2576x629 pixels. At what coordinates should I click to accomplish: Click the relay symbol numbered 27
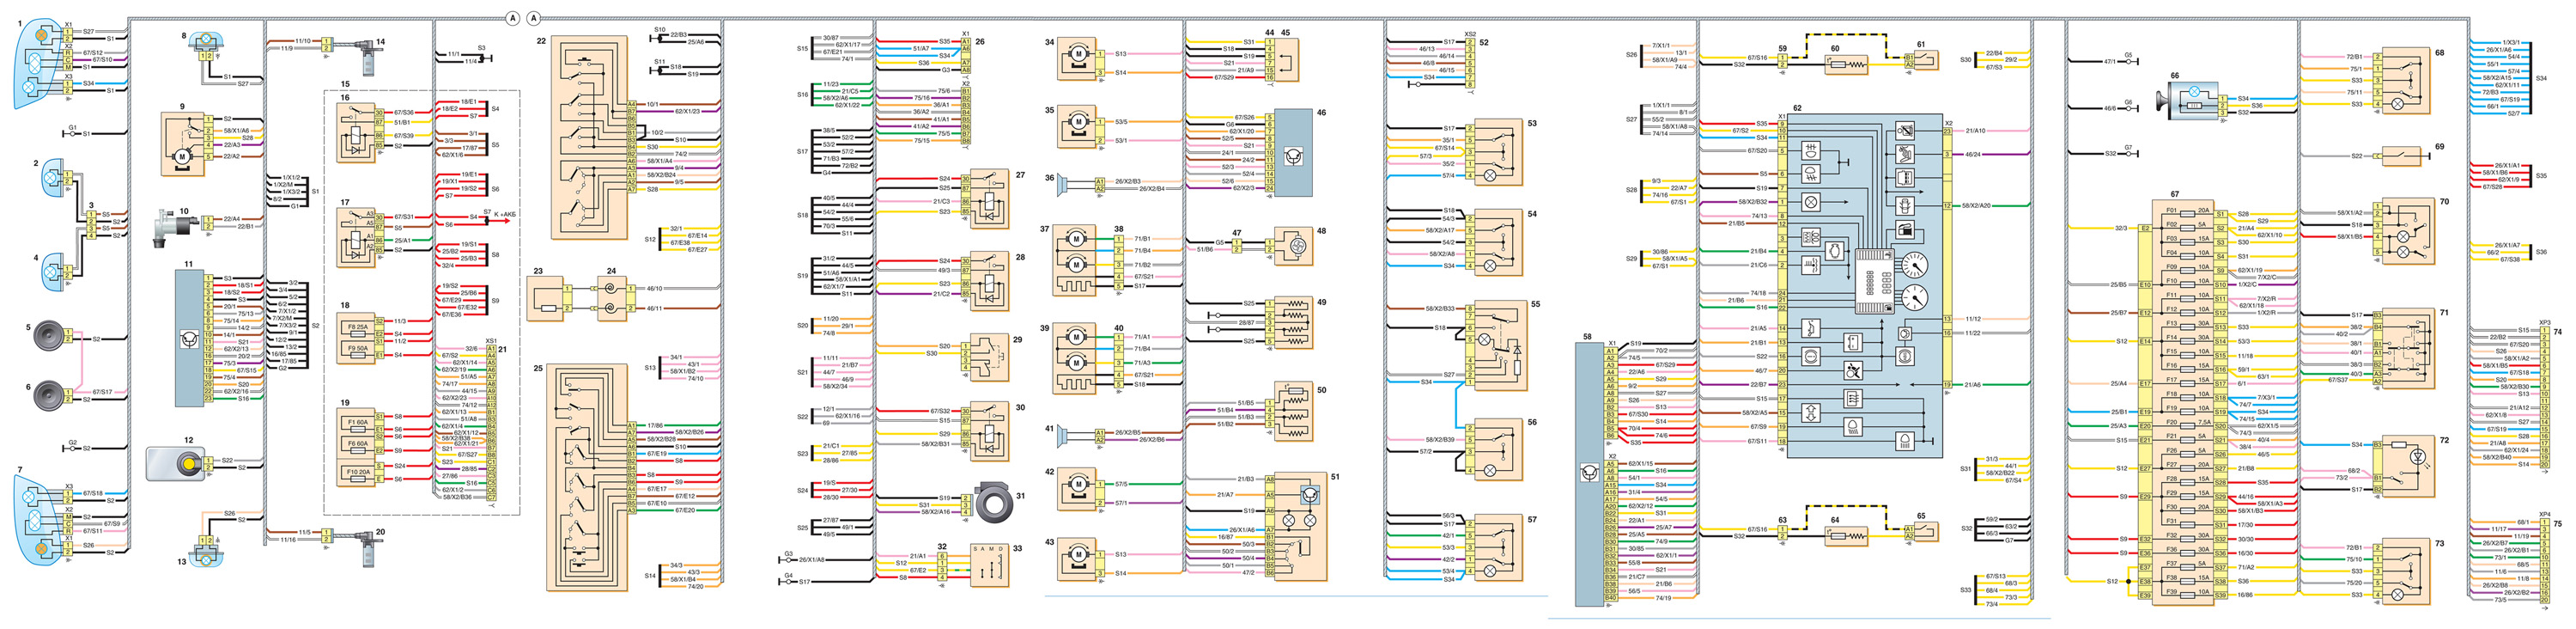[989, 198]
